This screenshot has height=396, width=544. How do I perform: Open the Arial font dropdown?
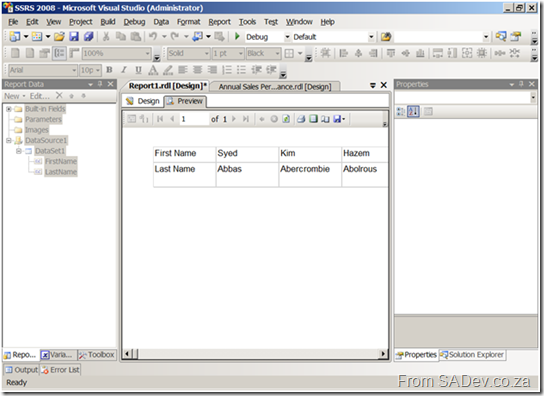pos(74,70)
